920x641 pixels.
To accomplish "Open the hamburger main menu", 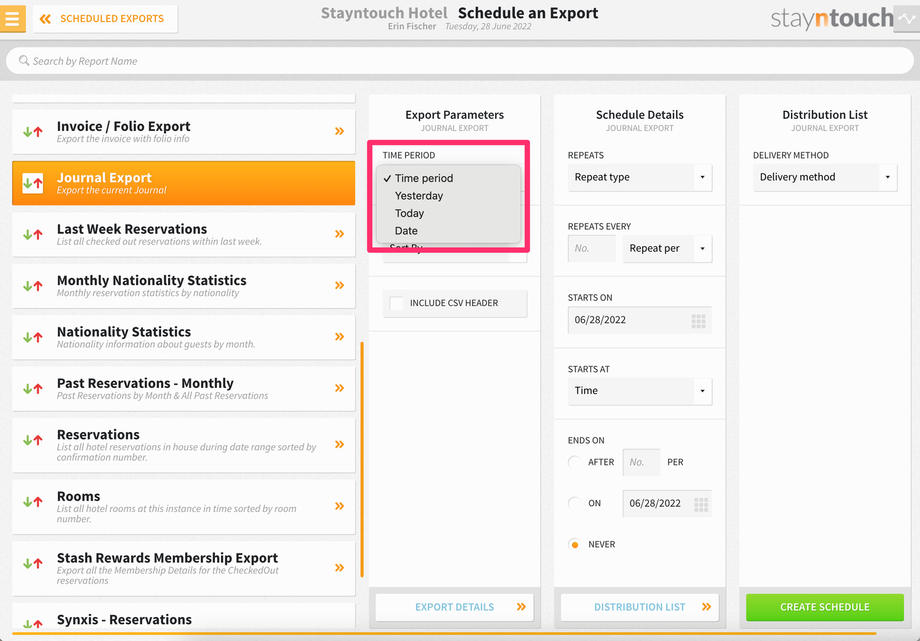I will [12, 18].
